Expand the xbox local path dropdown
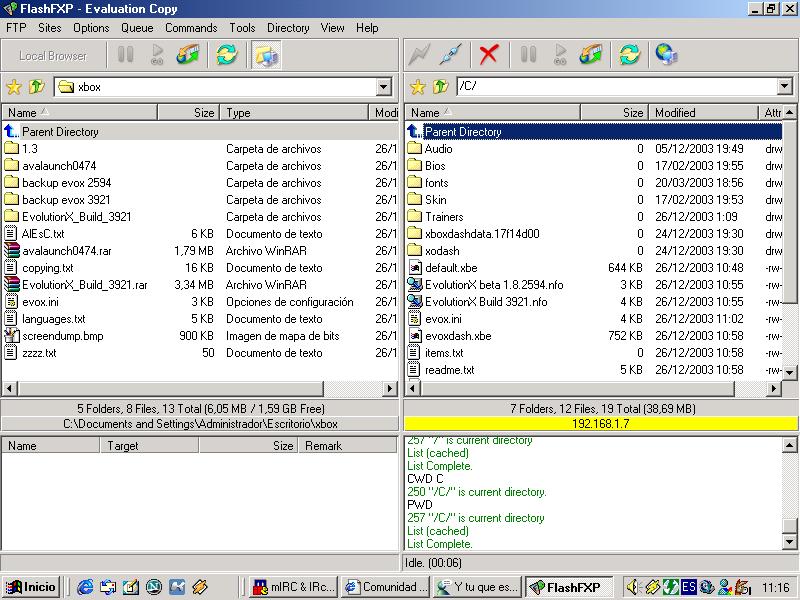Viewport: 800px width, 600px height. click(384, 87)
